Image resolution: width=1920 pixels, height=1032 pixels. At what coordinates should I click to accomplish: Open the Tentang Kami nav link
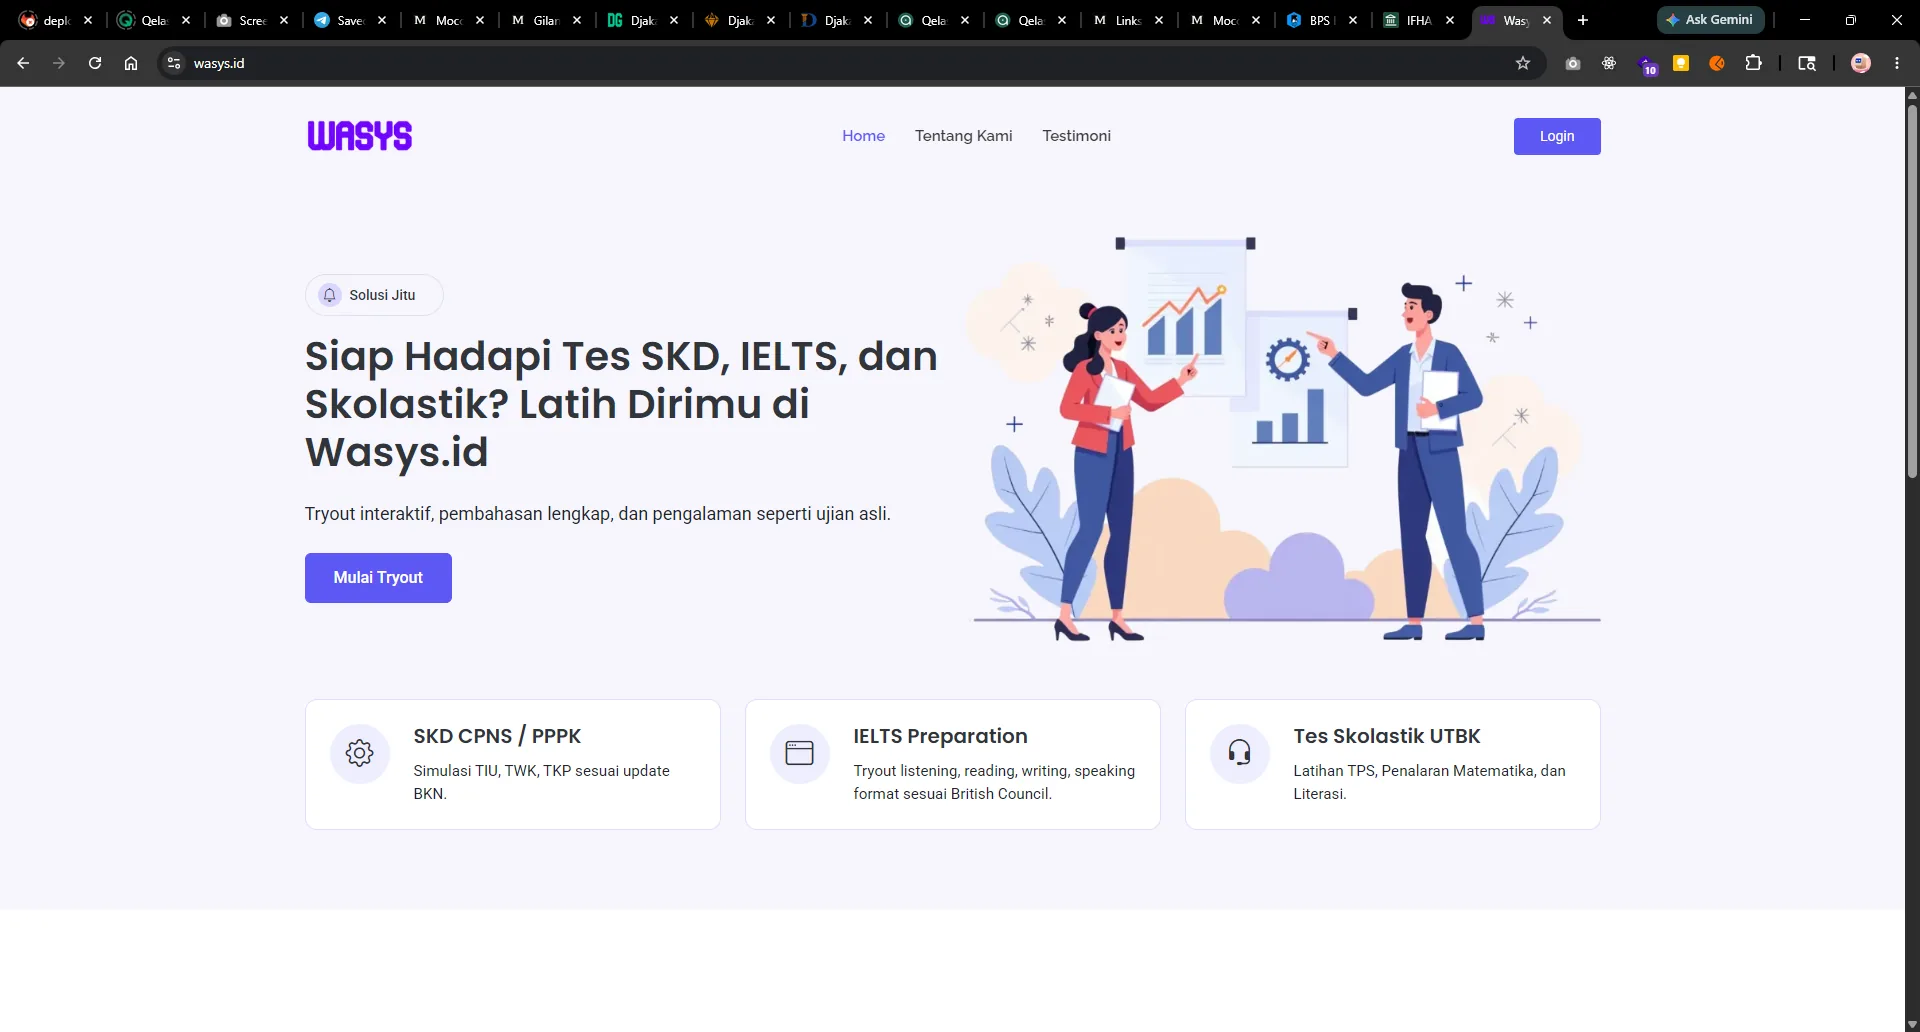coord(963,136)
